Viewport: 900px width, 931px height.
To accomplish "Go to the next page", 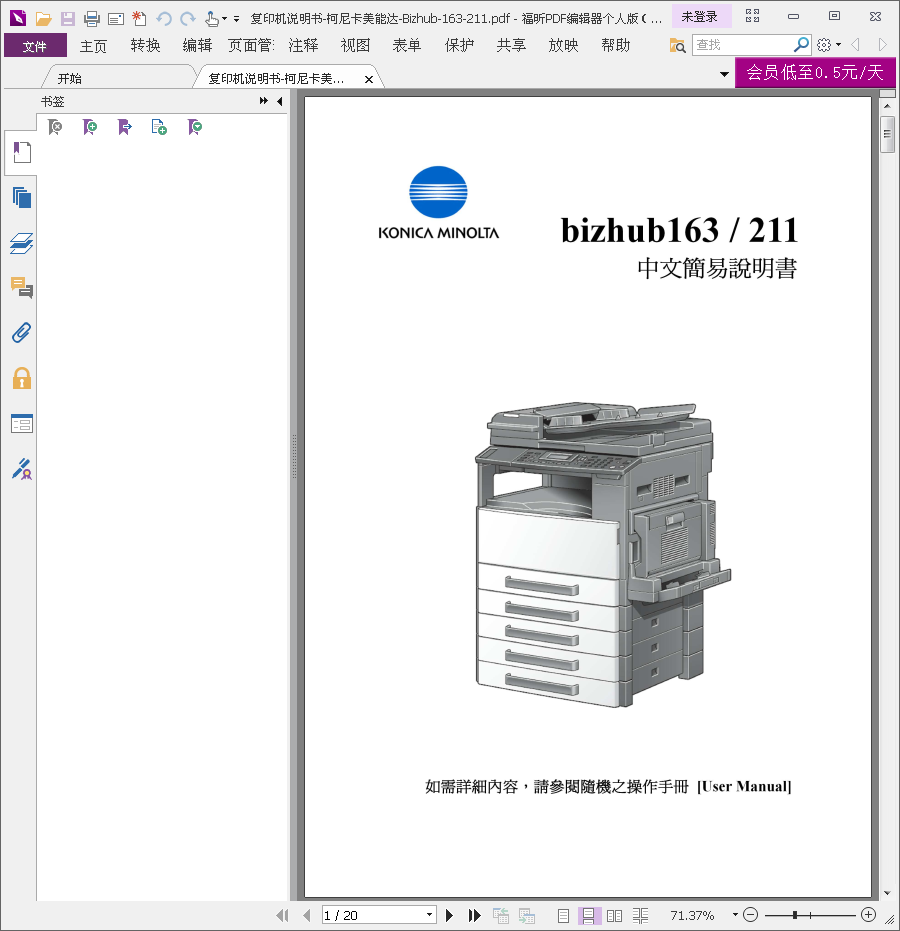I will pyautogui.click(x=449, y=915).
